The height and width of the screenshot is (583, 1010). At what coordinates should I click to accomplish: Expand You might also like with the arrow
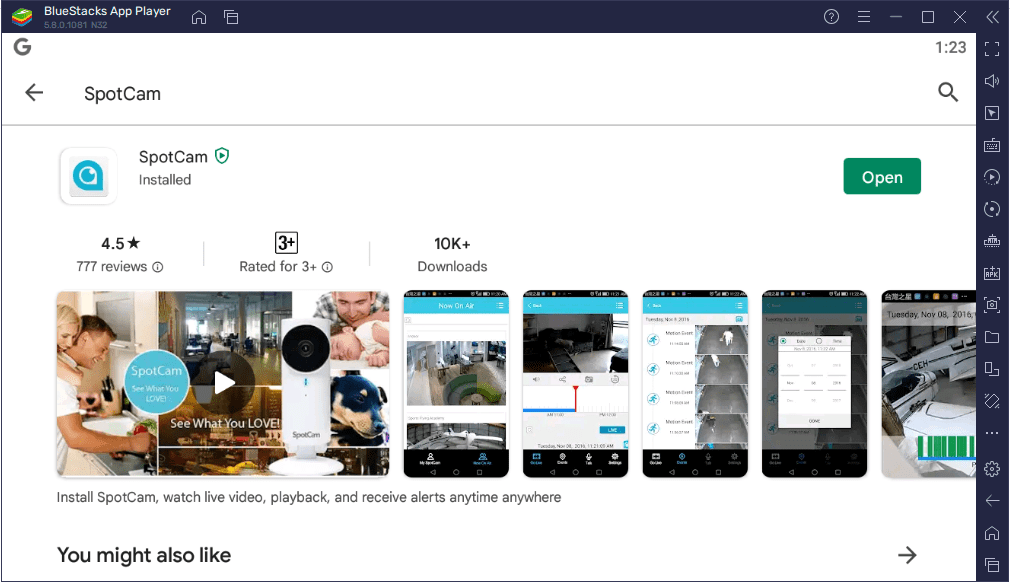point(907,555)
